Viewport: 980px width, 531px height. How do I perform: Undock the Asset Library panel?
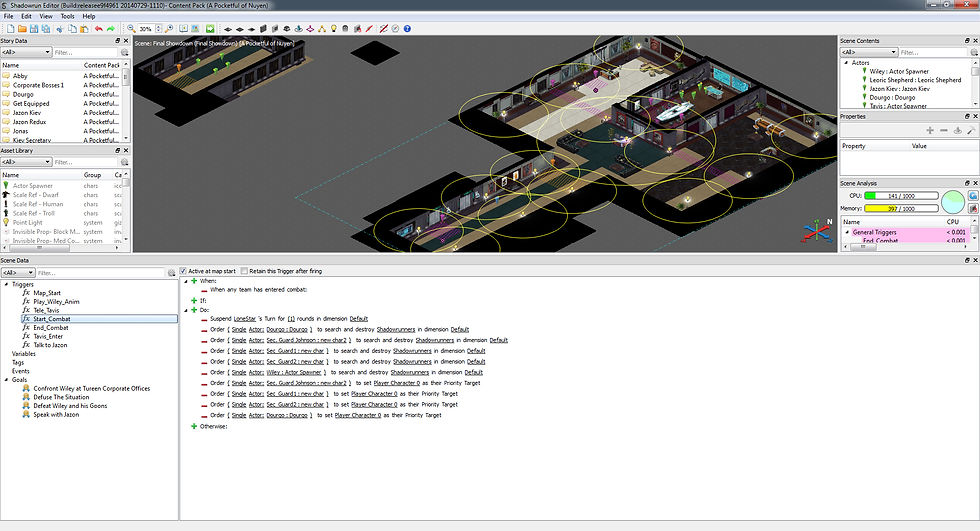click(x=118, y=151)
